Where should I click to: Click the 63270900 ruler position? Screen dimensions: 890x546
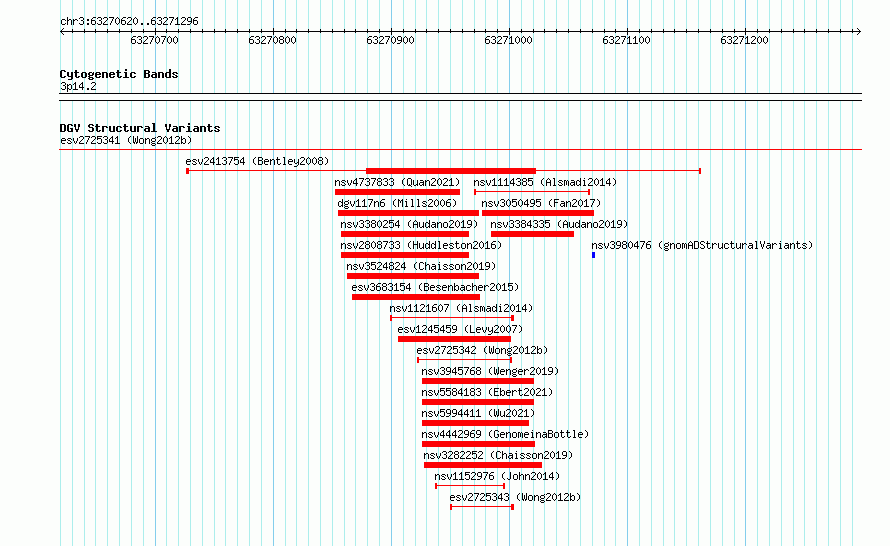coord(391,40)
